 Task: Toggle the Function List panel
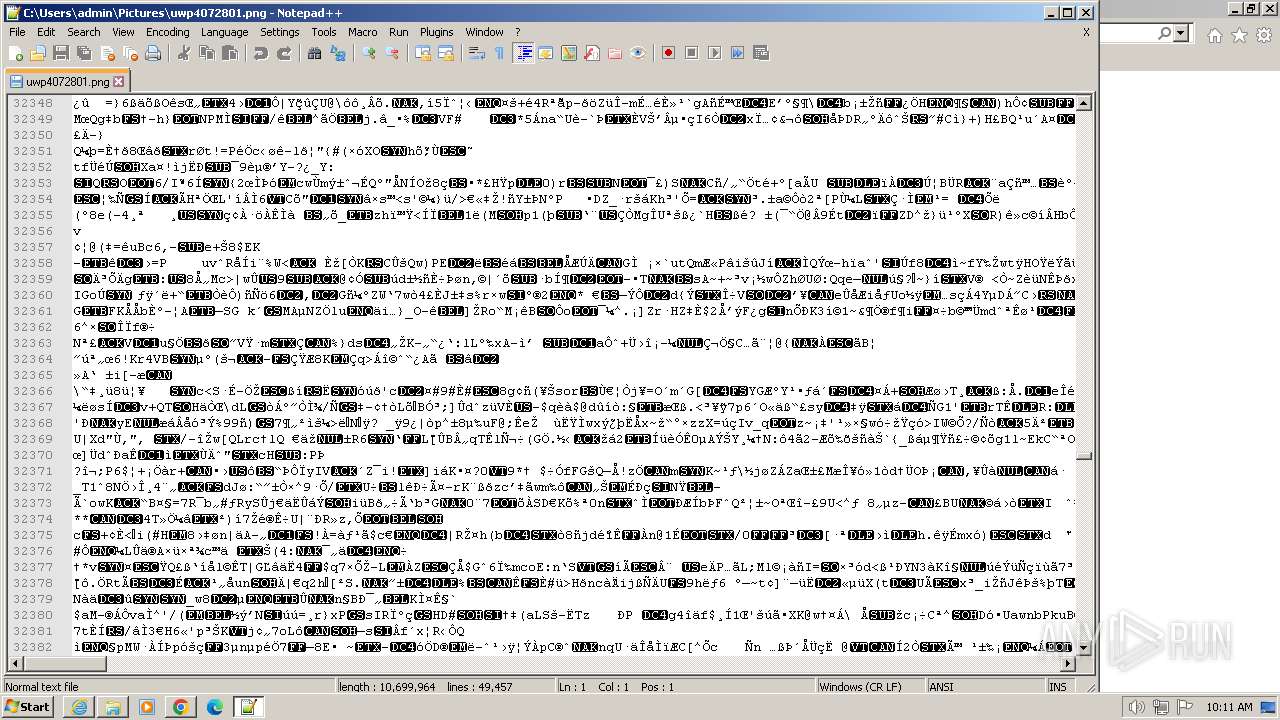click(592, 53)
